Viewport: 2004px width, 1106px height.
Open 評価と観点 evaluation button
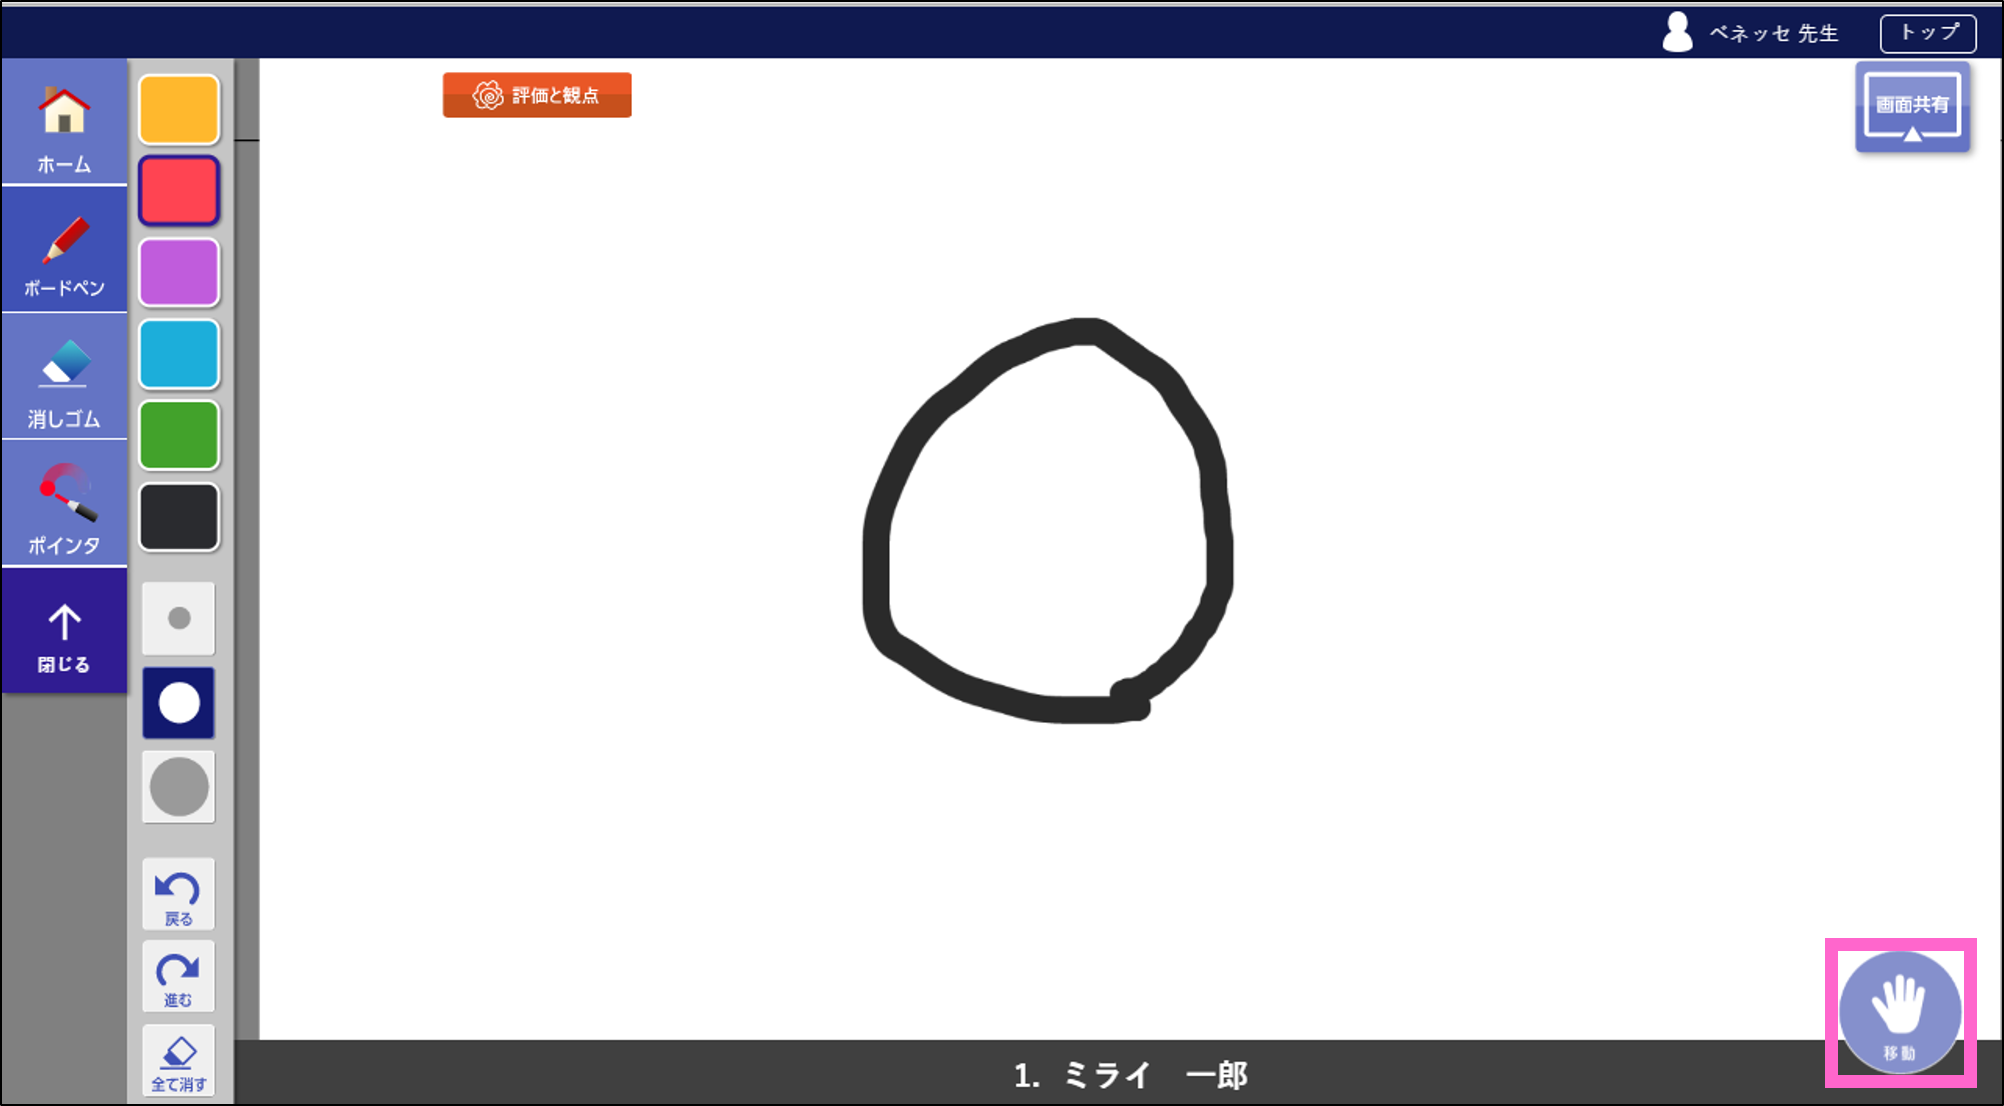coord(537,95)
